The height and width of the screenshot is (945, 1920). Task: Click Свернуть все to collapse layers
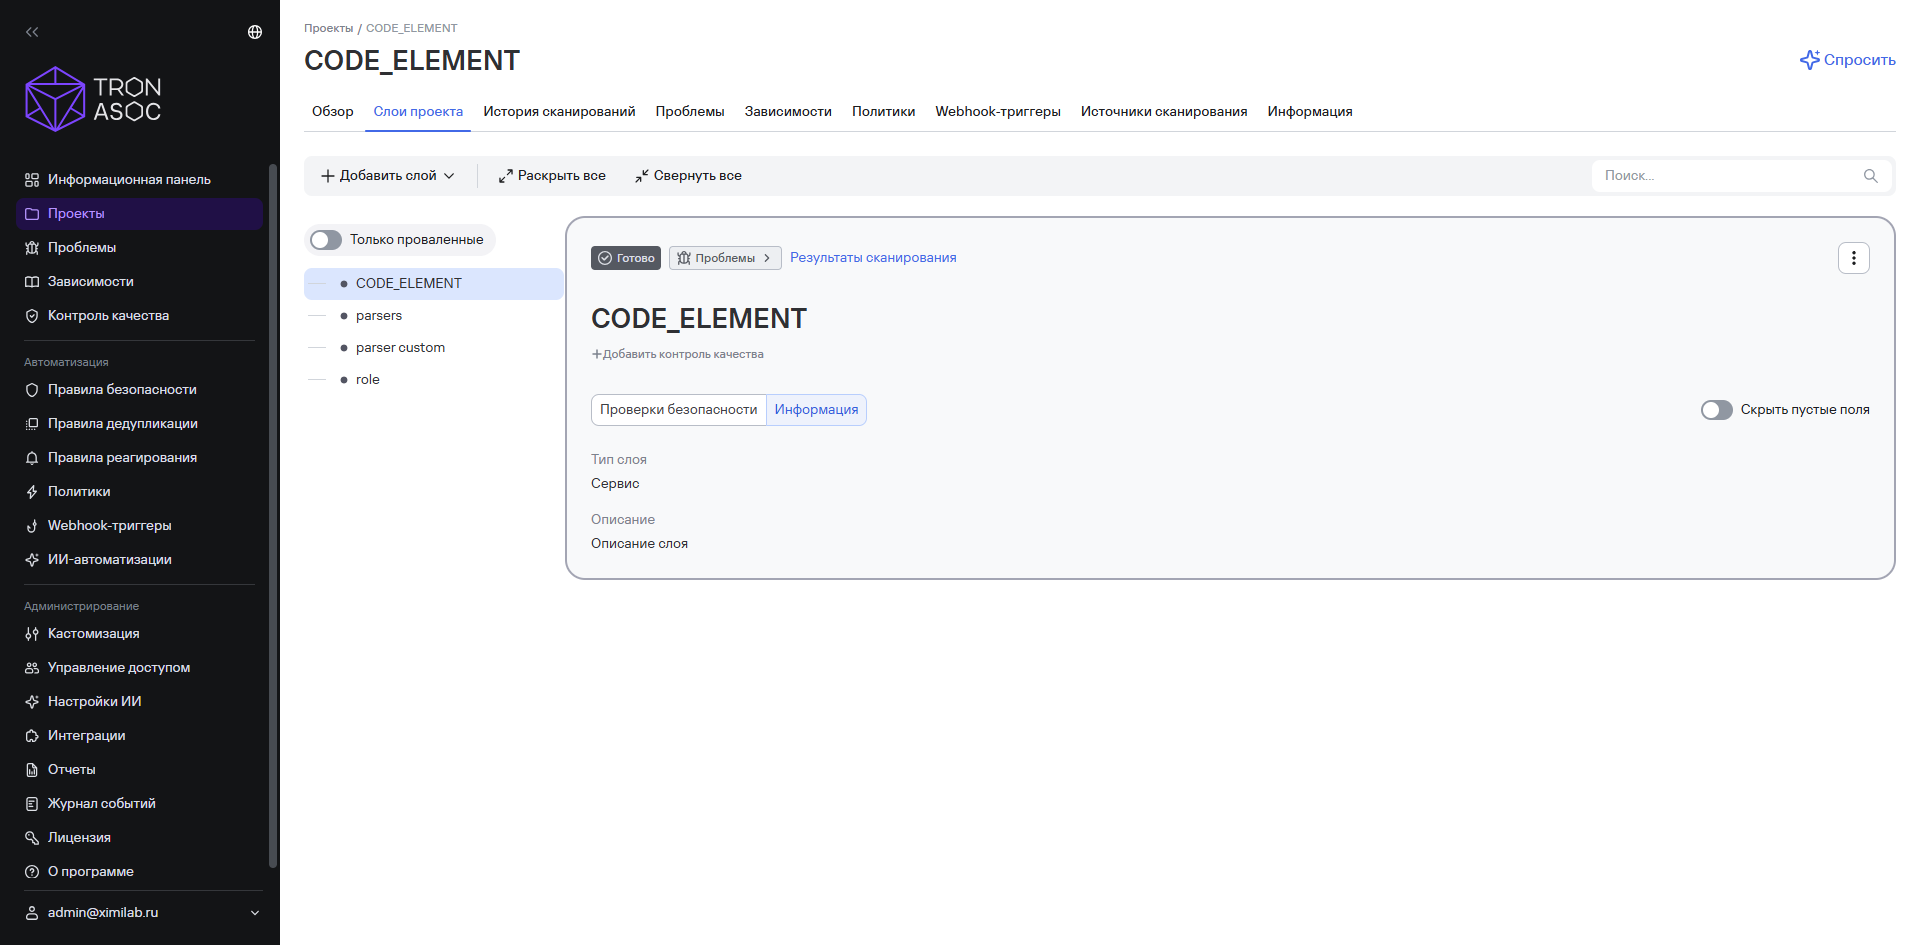(688, 176)
